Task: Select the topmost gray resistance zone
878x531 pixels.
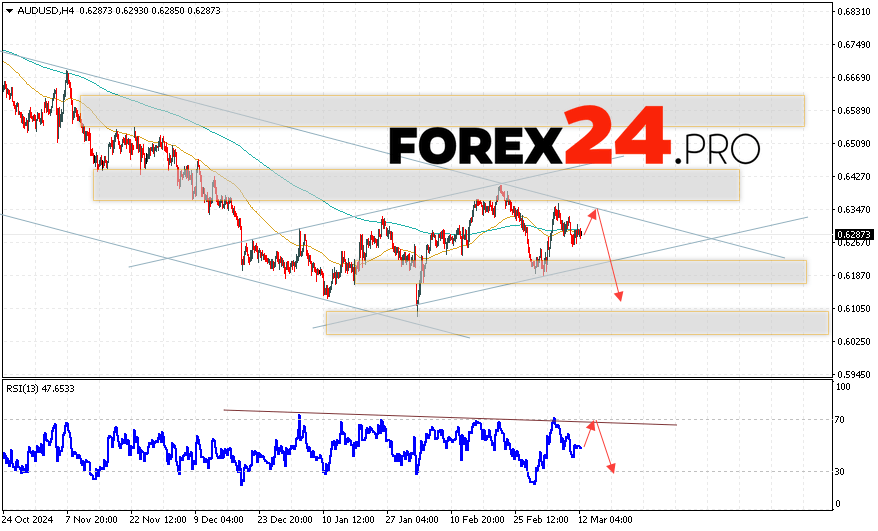Action: pos(440,111)
